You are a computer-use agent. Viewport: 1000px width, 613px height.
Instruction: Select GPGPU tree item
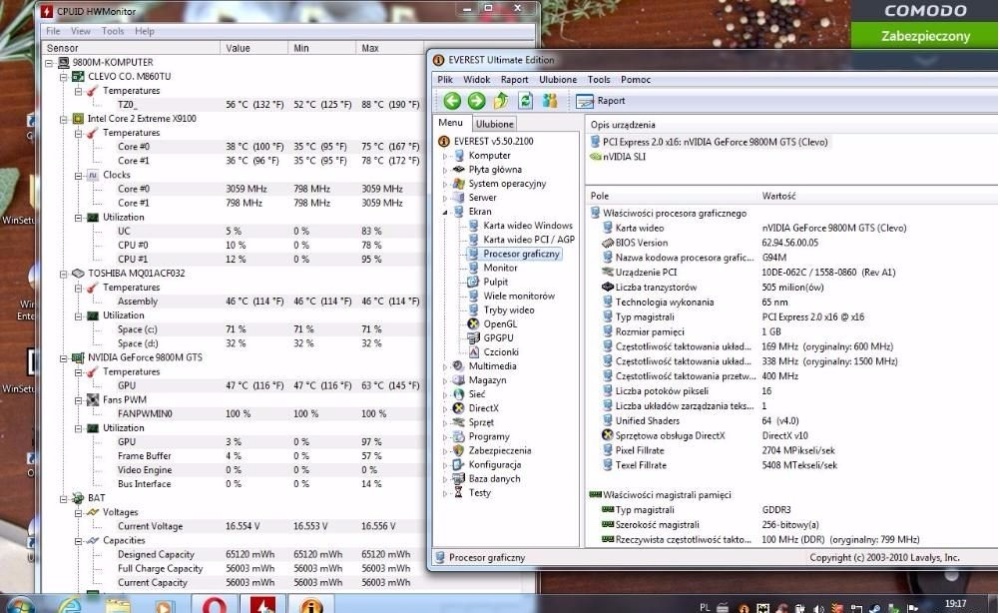(x=498, y=338)
